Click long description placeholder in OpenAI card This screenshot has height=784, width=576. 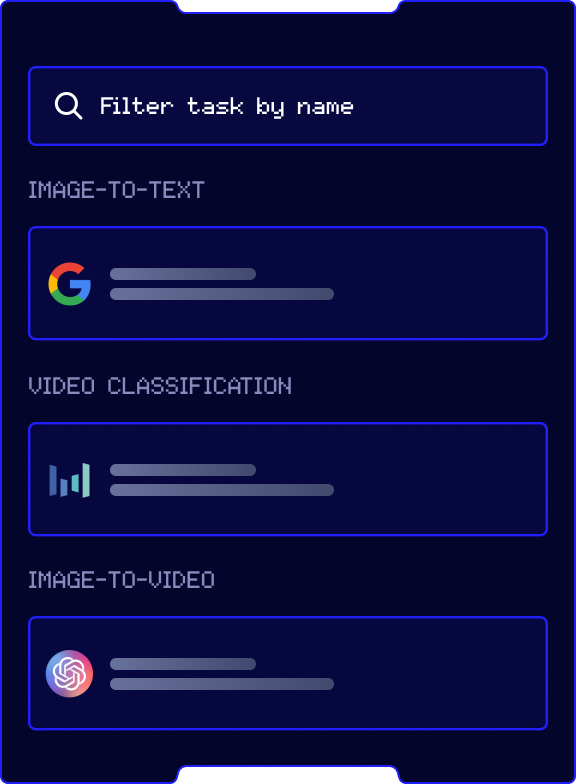[x=222, y=684]
